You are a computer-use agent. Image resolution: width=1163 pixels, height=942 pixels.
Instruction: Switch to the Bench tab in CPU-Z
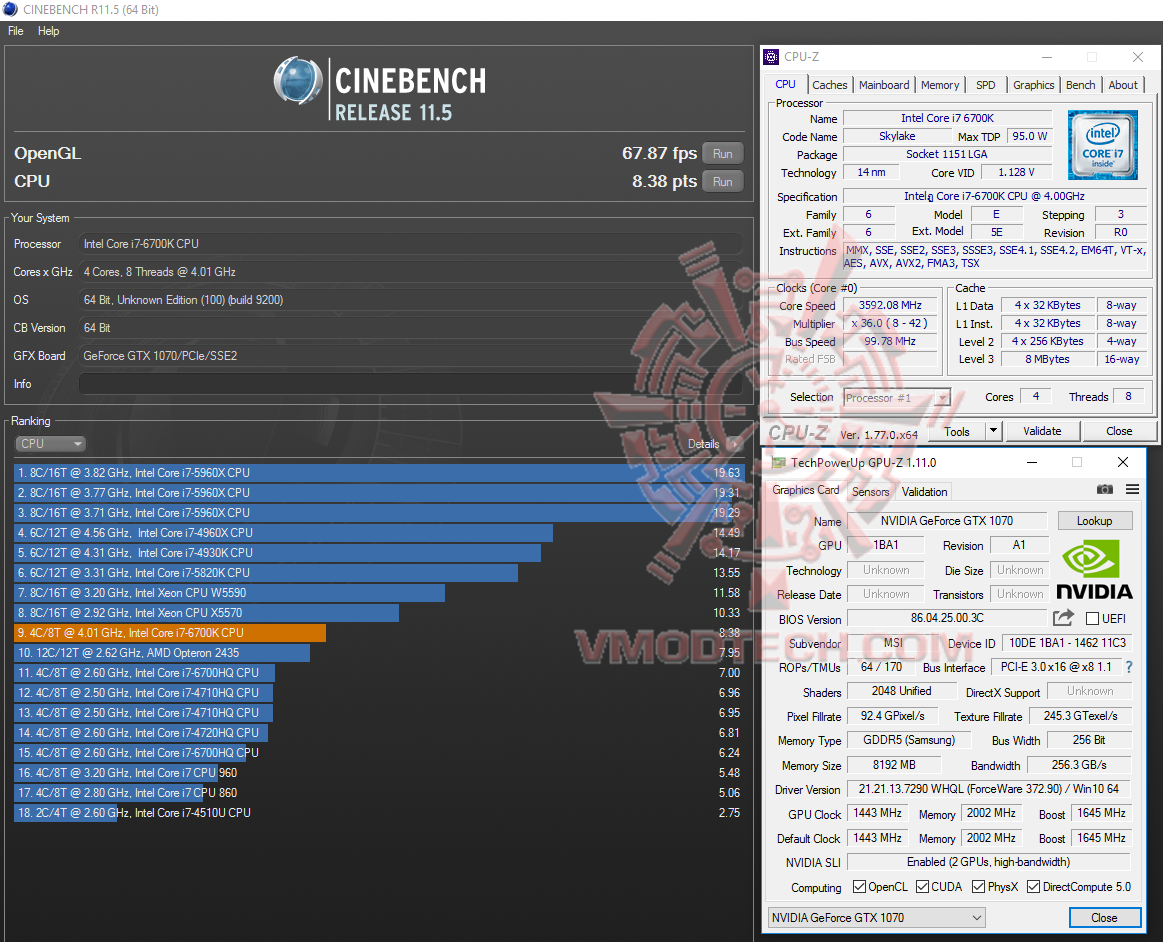click(x=1081, y=85)
